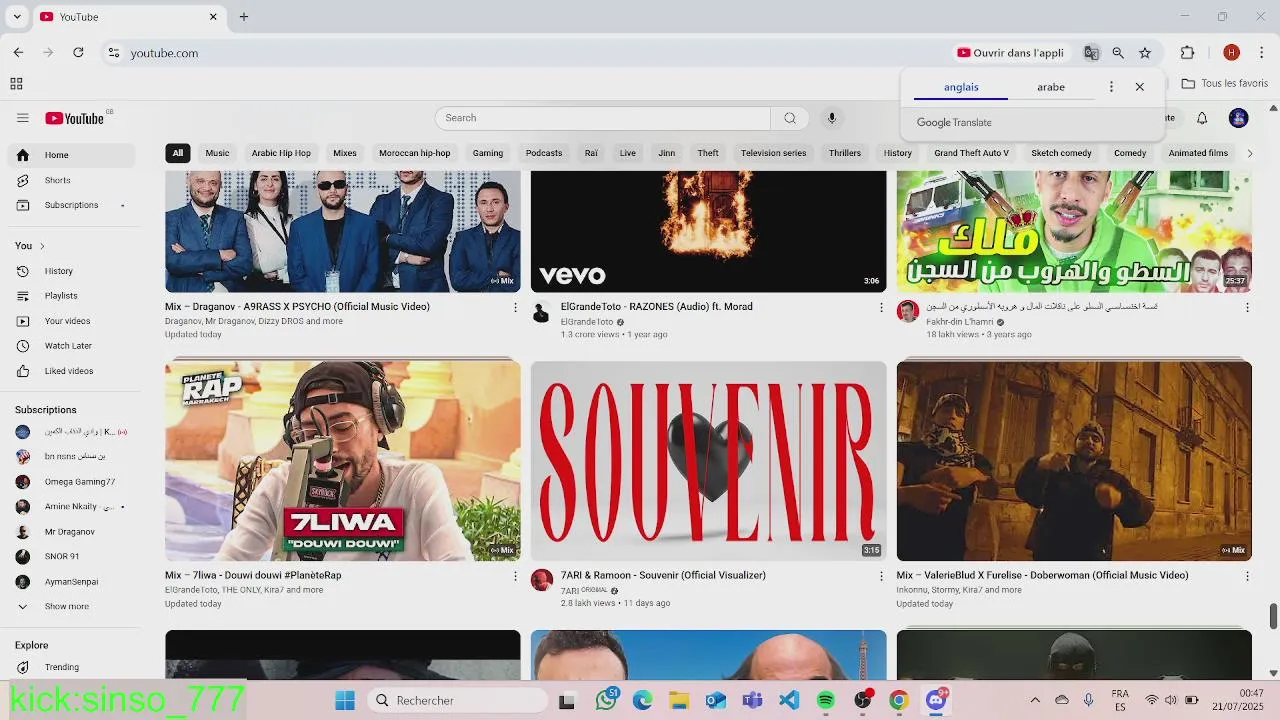Screen dimensions: 1280x720
Task: Select the Arabic Hip Hop chip
Action: tap(281, 153)
